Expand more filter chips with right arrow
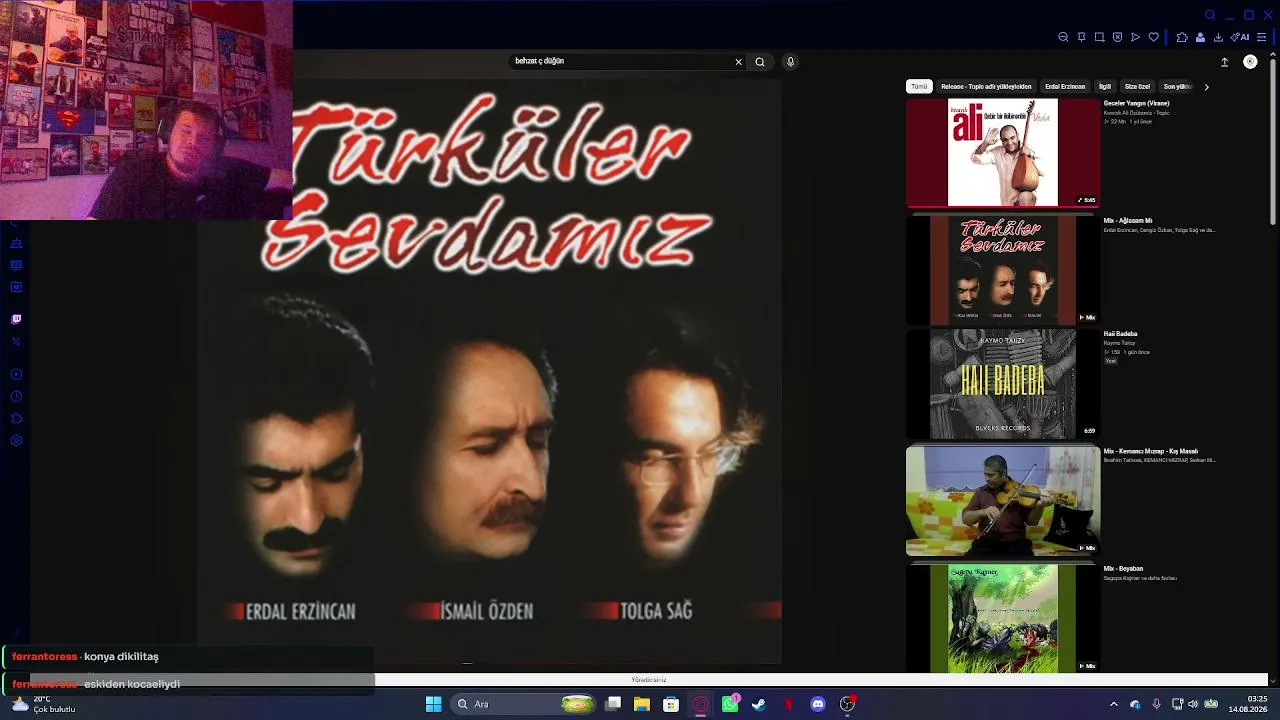The image size is (1280, 720). [1206, 87]
